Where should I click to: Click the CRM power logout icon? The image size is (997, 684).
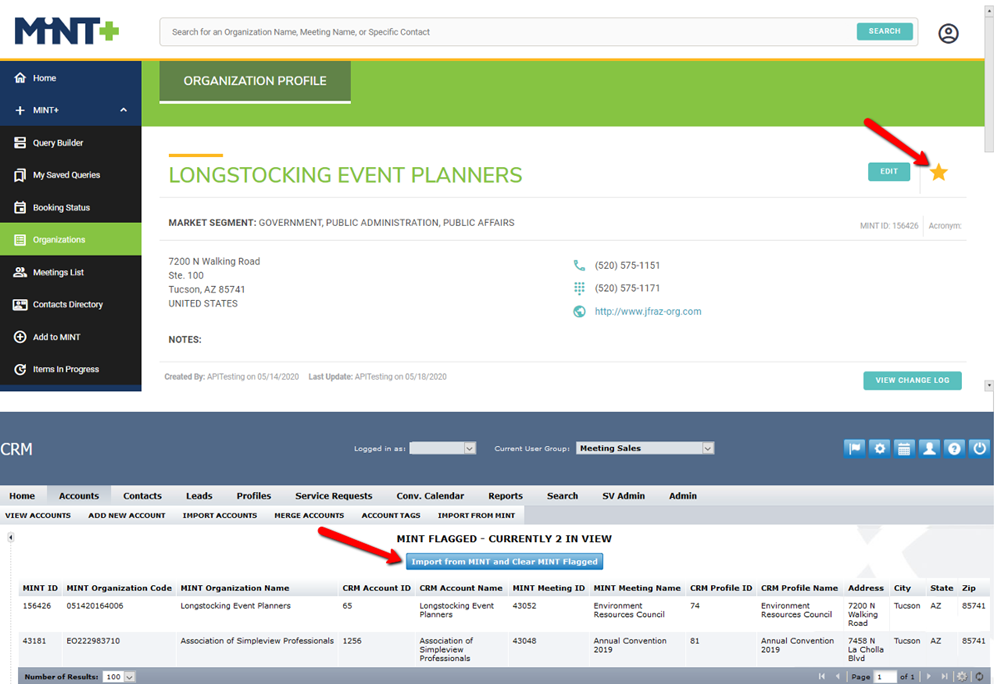click(979, 449)
